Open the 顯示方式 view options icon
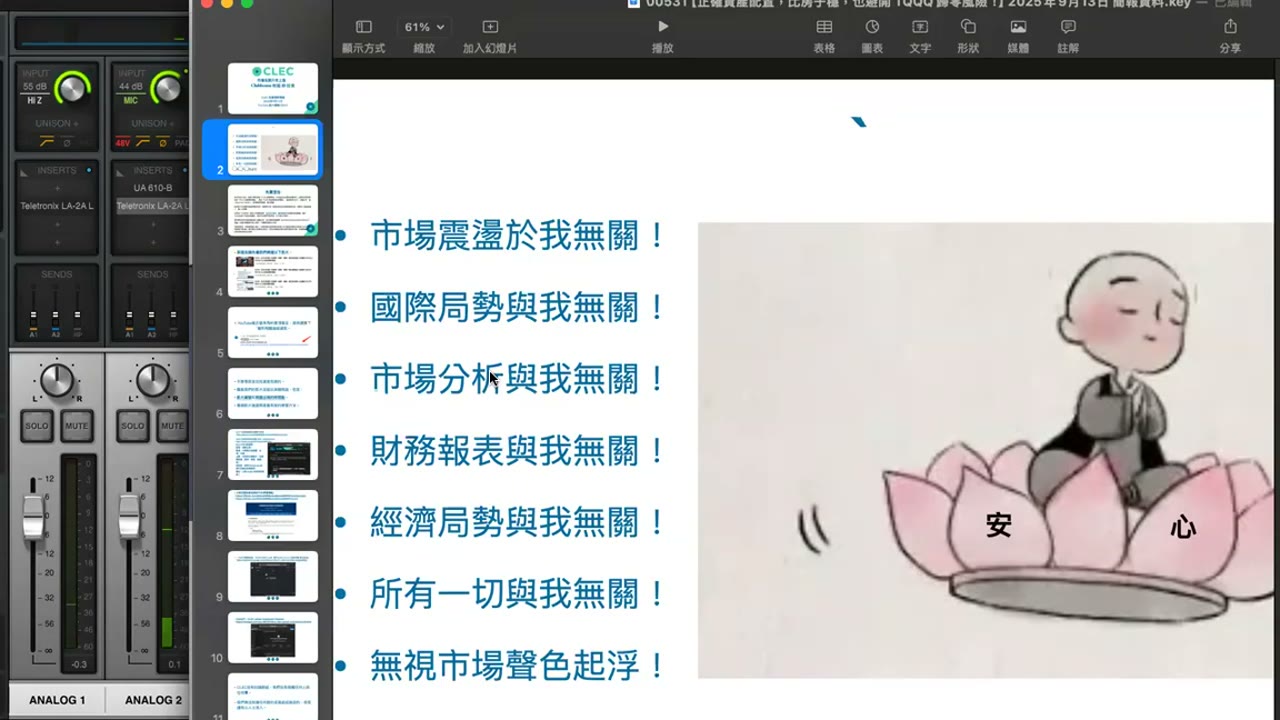This screenshot has height=720, width=1280. point(363,27)
